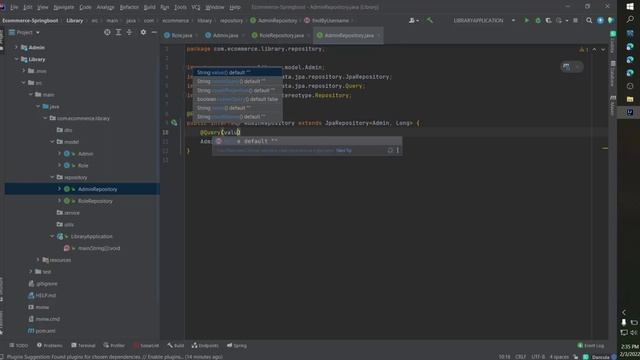
Task: Open the user account dropdown in toolbar
Action: click(x=413, y=20)
